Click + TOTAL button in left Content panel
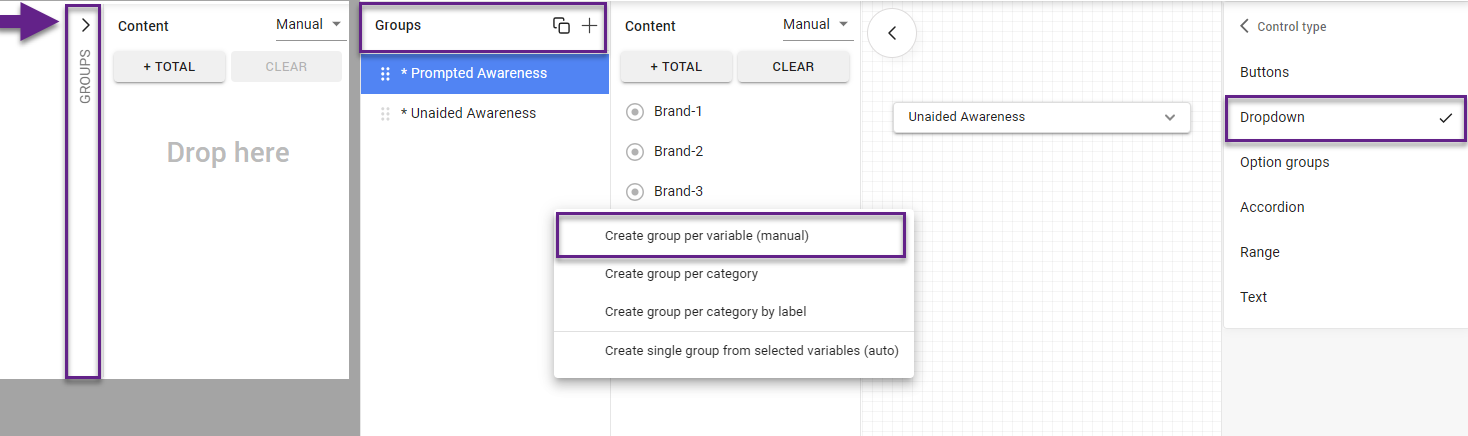 169,67
